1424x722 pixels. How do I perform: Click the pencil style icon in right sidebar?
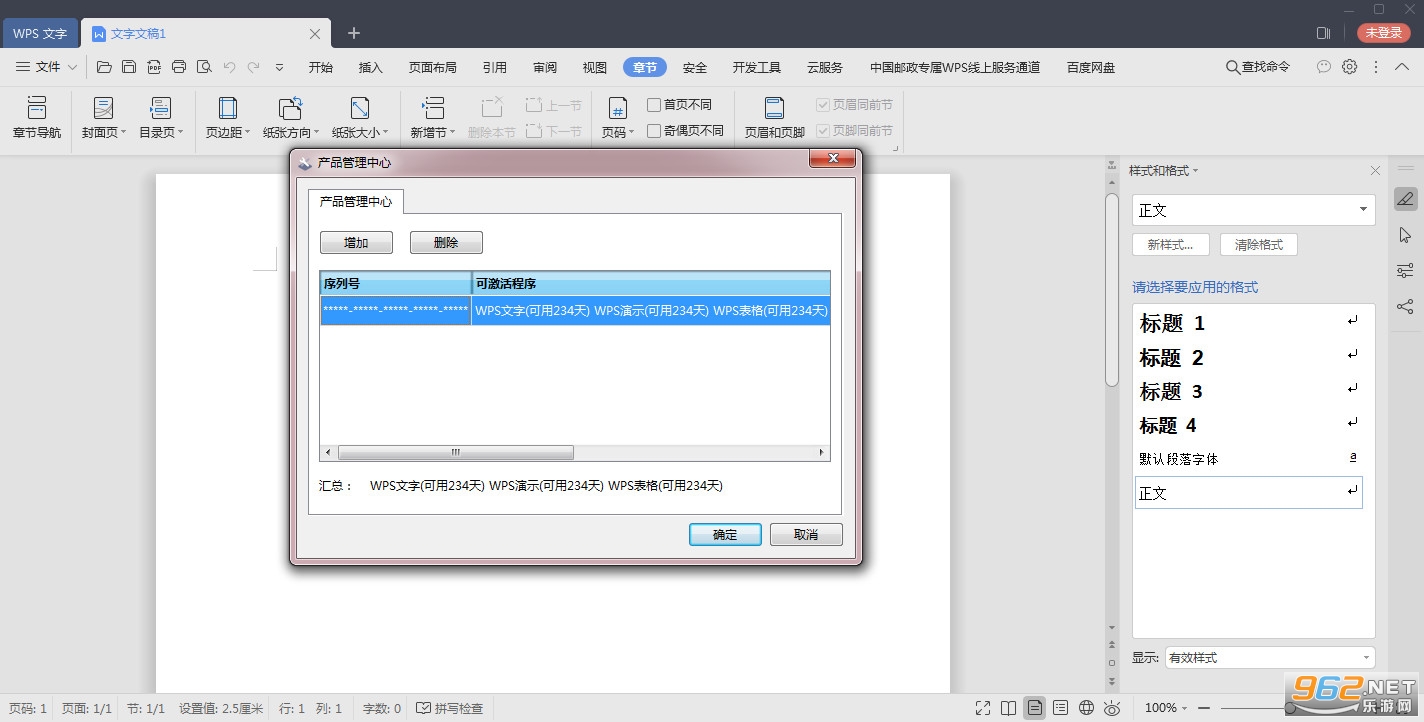pos(1405,199)
